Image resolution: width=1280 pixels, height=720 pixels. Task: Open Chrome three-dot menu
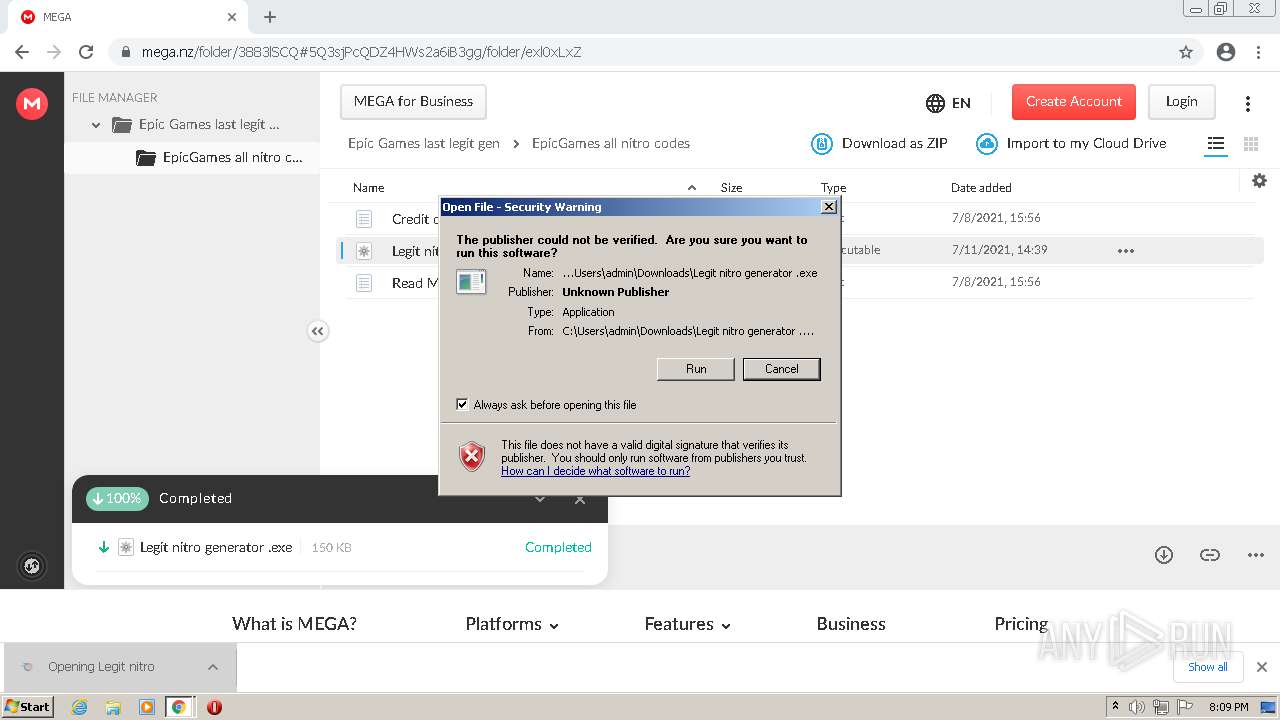click(x=1260, y=52)
